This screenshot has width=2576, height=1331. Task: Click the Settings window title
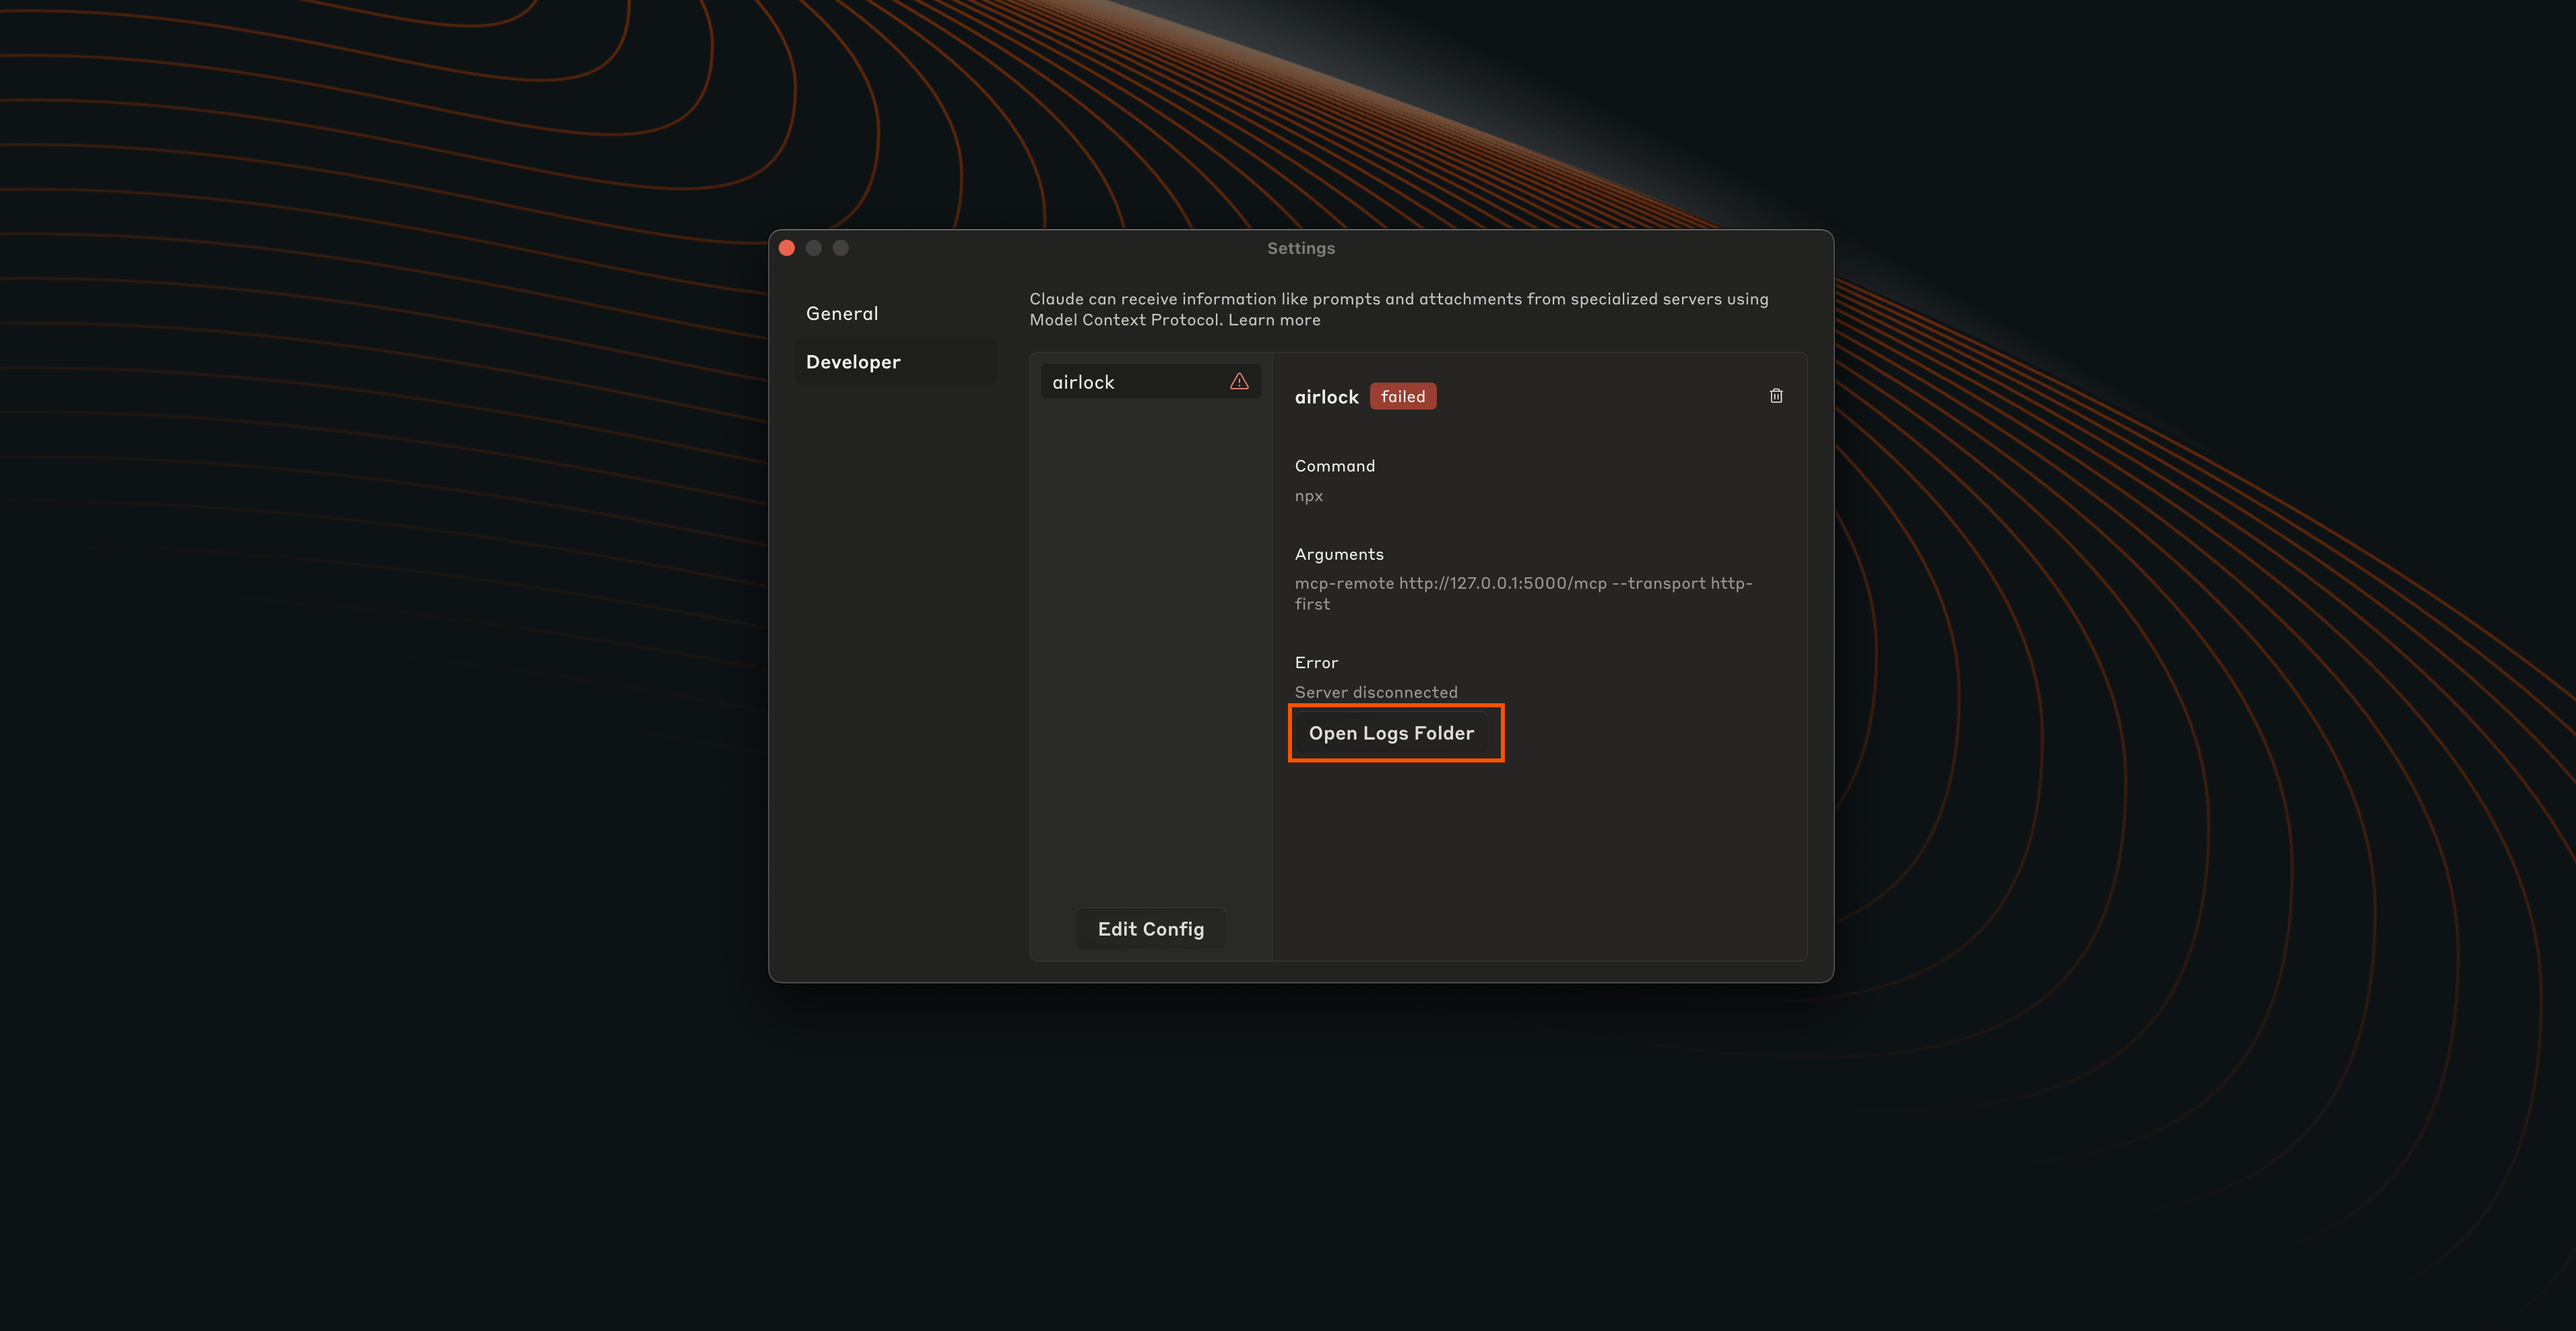pos(1300,247)
